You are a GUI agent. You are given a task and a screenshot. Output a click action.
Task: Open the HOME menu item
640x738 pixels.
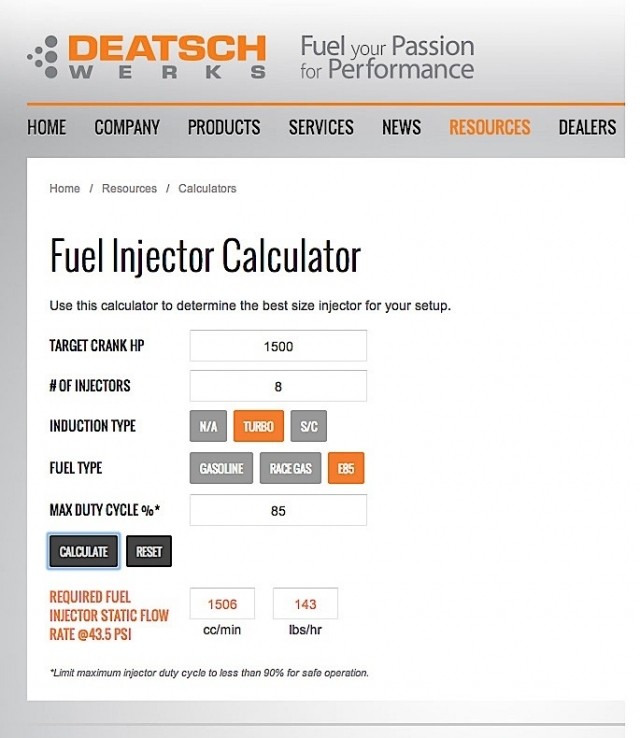click(47, 127)
